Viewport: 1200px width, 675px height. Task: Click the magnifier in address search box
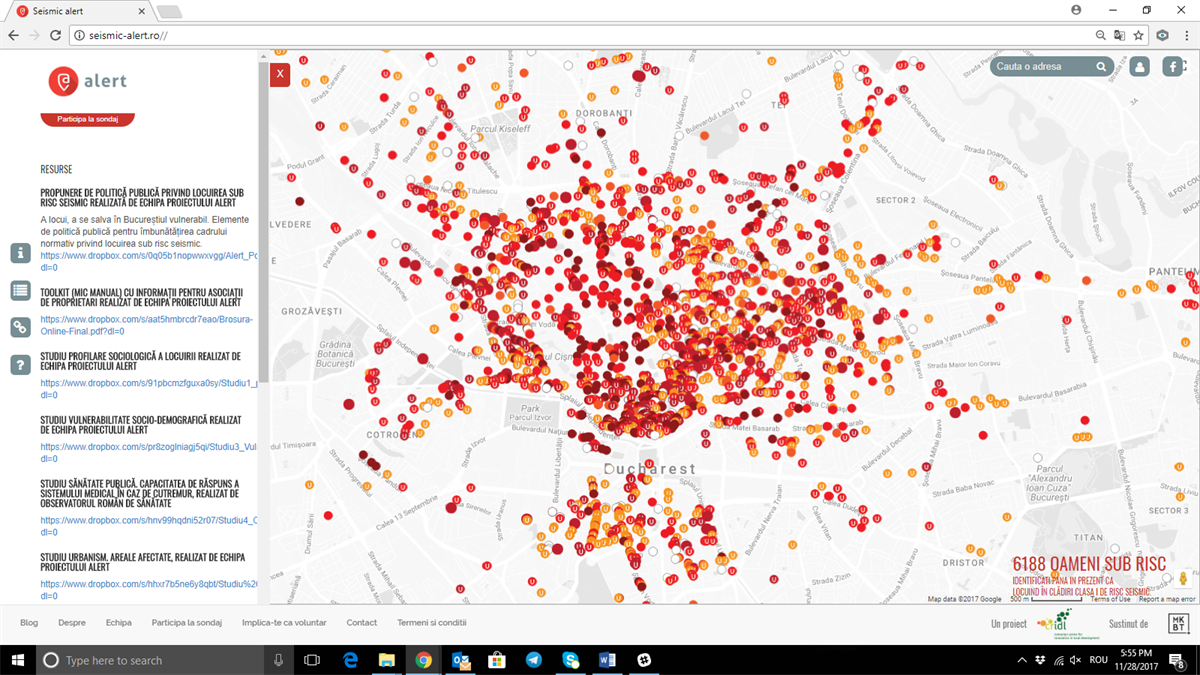[1102, 67]
